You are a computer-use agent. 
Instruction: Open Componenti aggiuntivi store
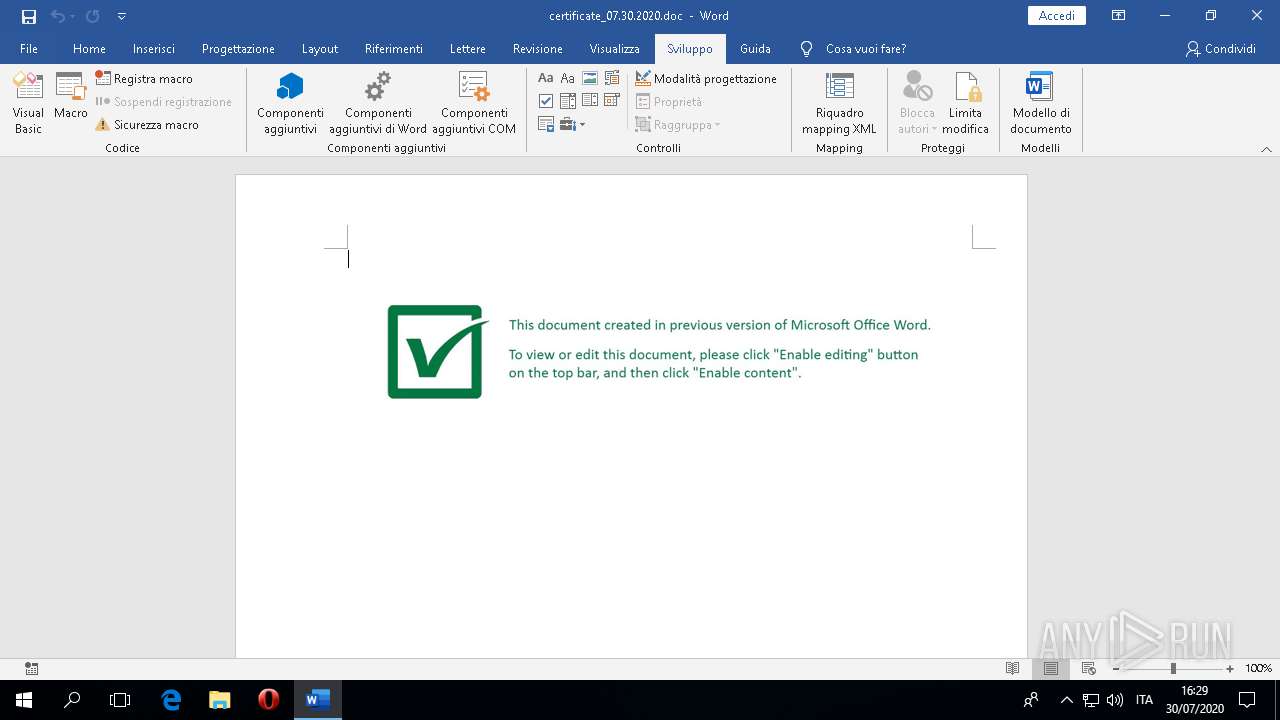290,103
